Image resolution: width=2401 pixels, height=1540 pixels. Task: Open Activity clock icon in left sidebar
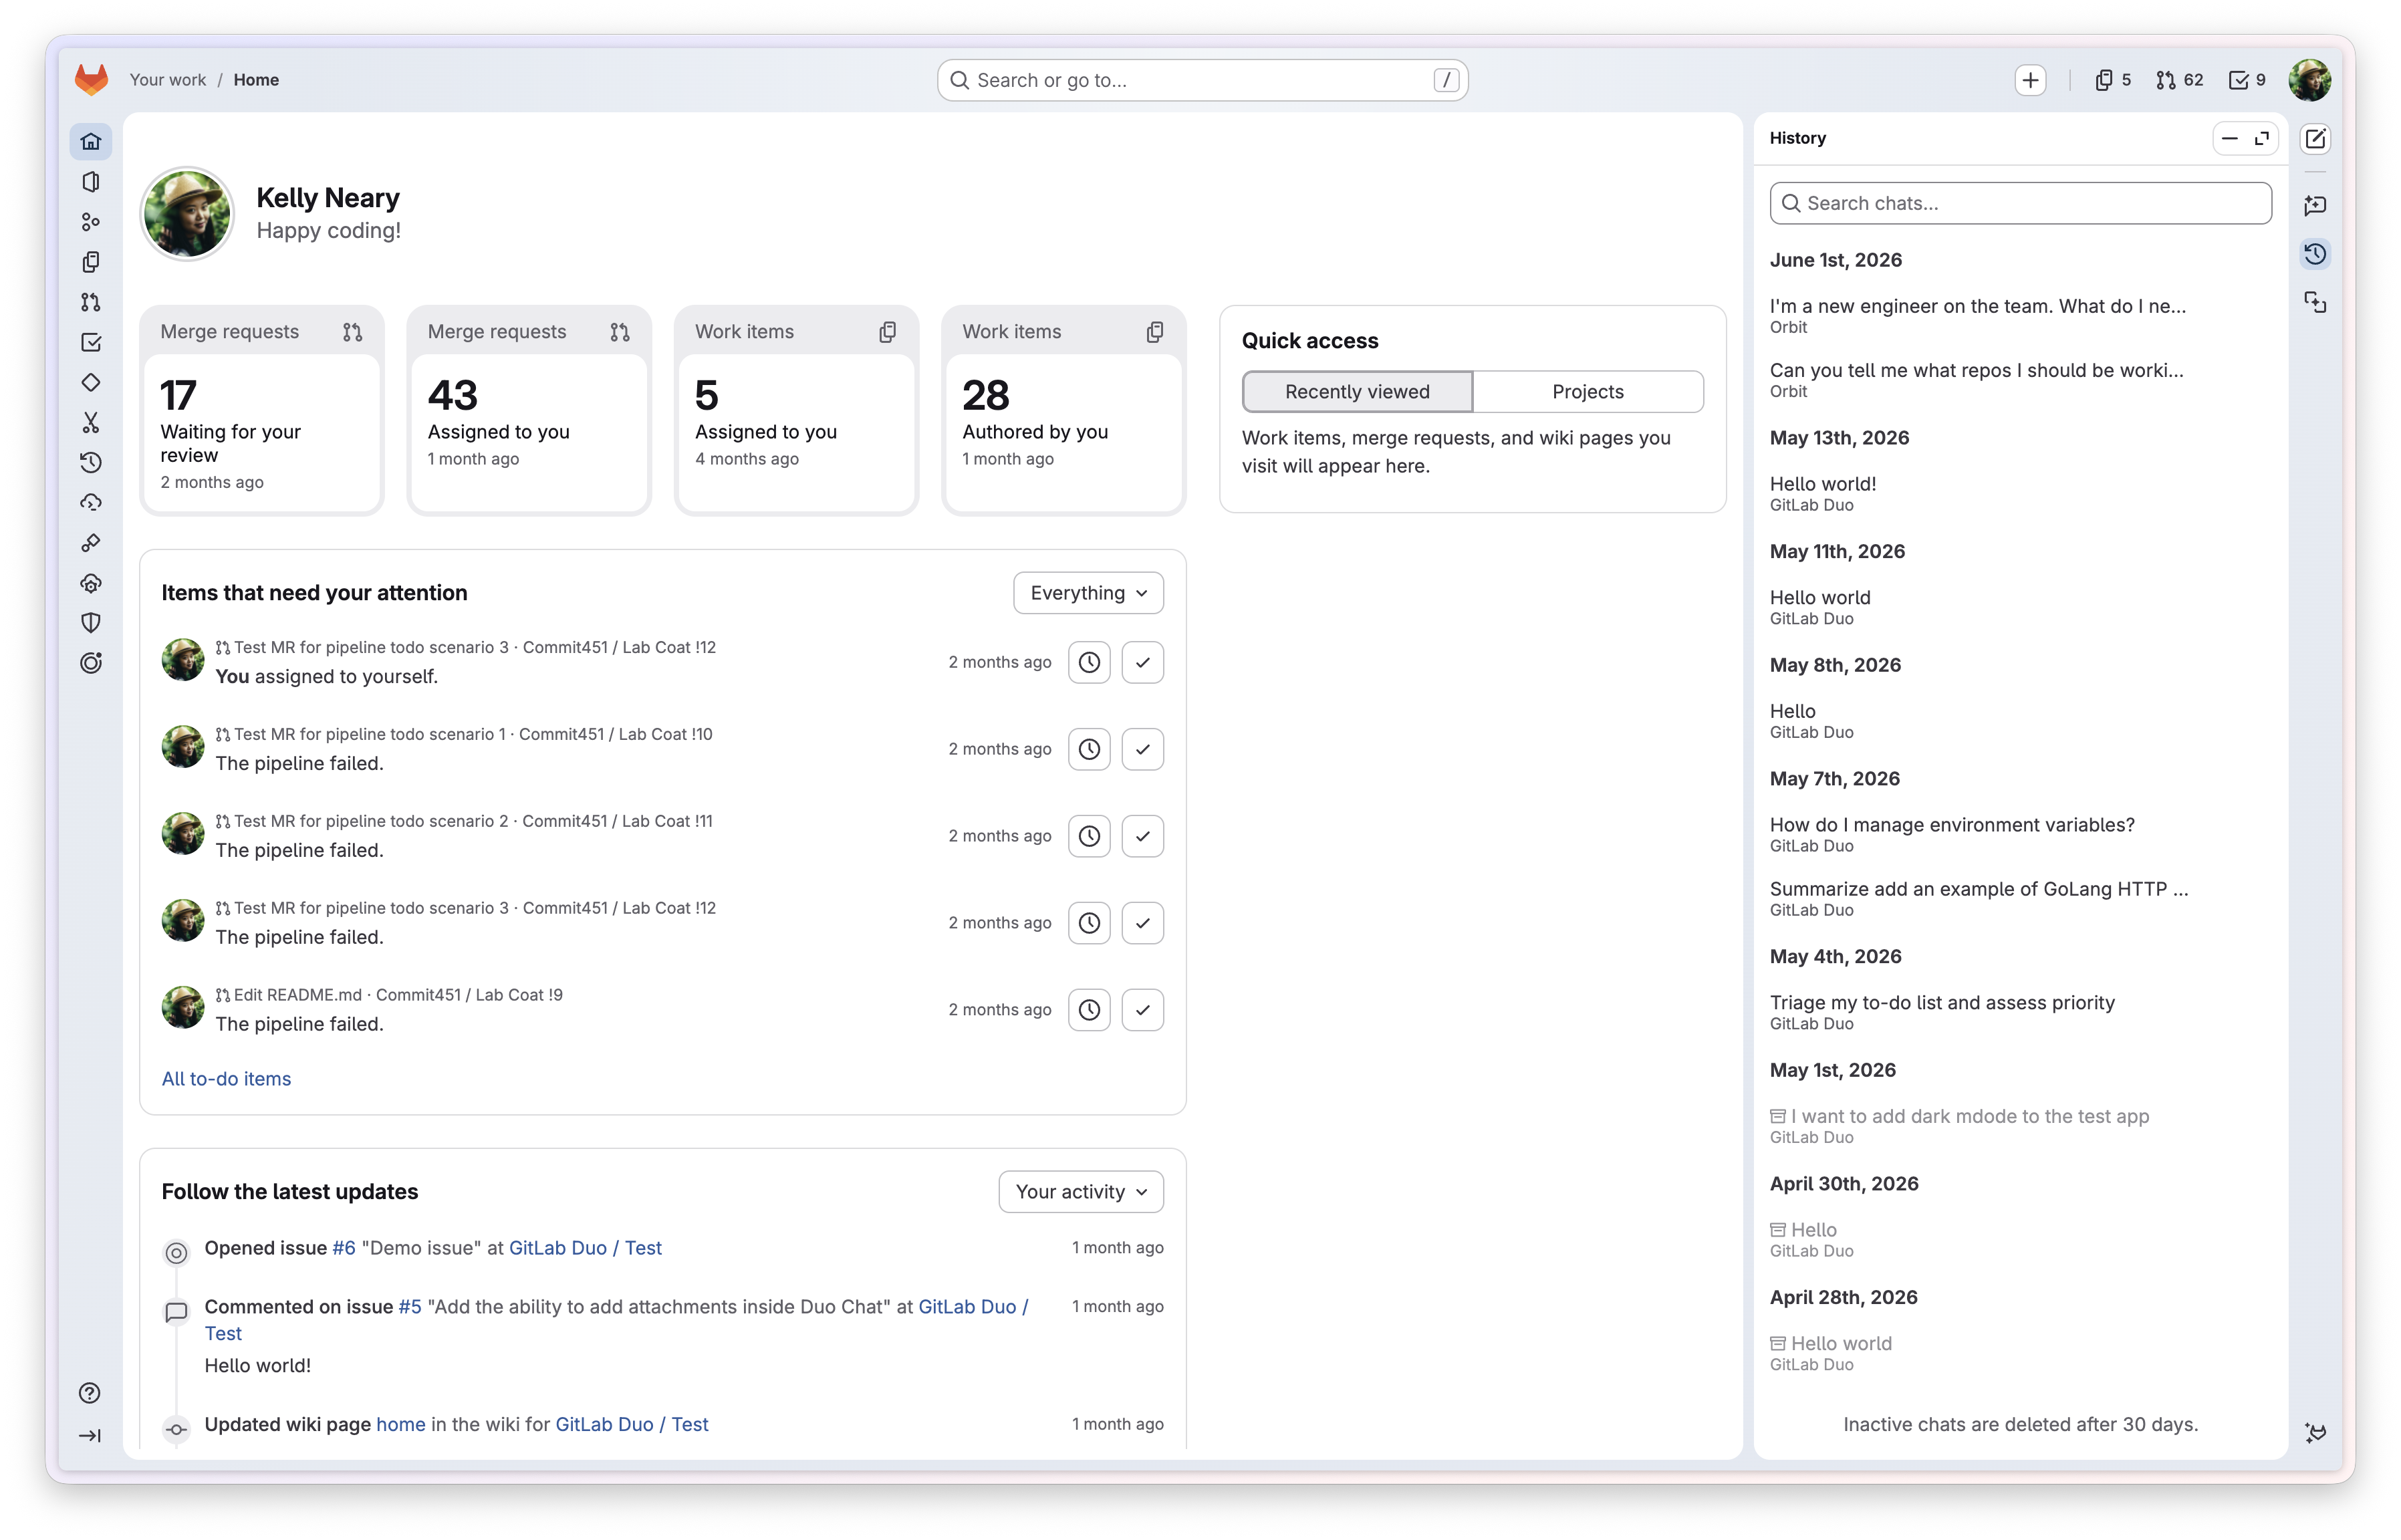pos(91,462)
